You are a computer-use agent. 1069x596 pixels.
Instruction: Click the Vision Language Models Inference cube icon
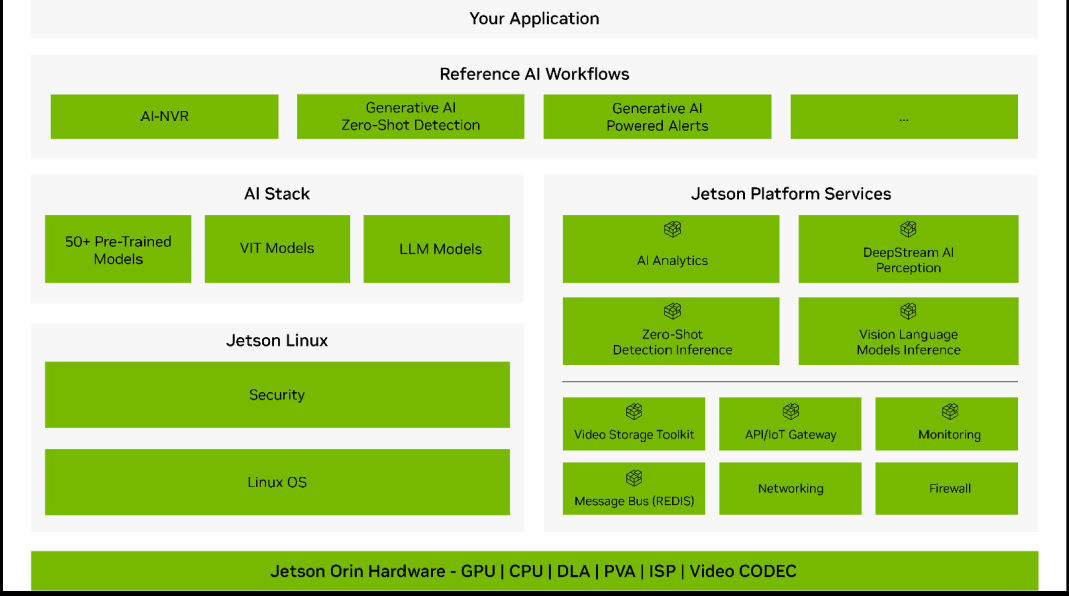coord(908,311)
